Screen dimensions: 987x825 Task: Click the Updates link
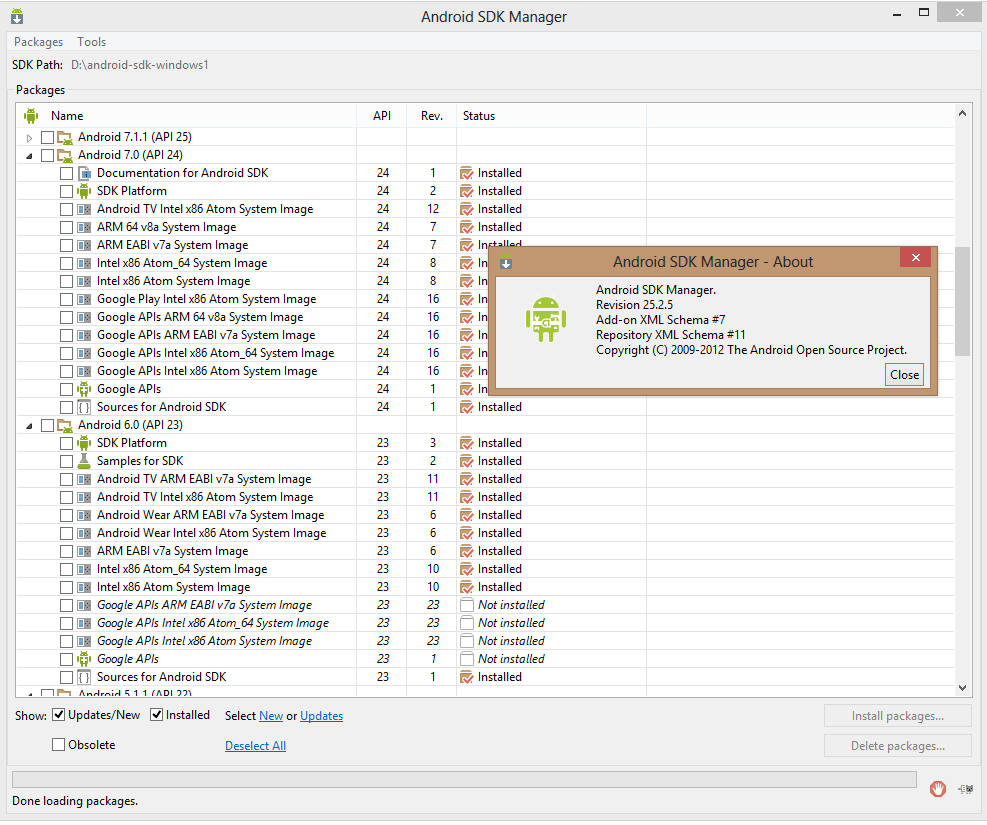point(322,716)
